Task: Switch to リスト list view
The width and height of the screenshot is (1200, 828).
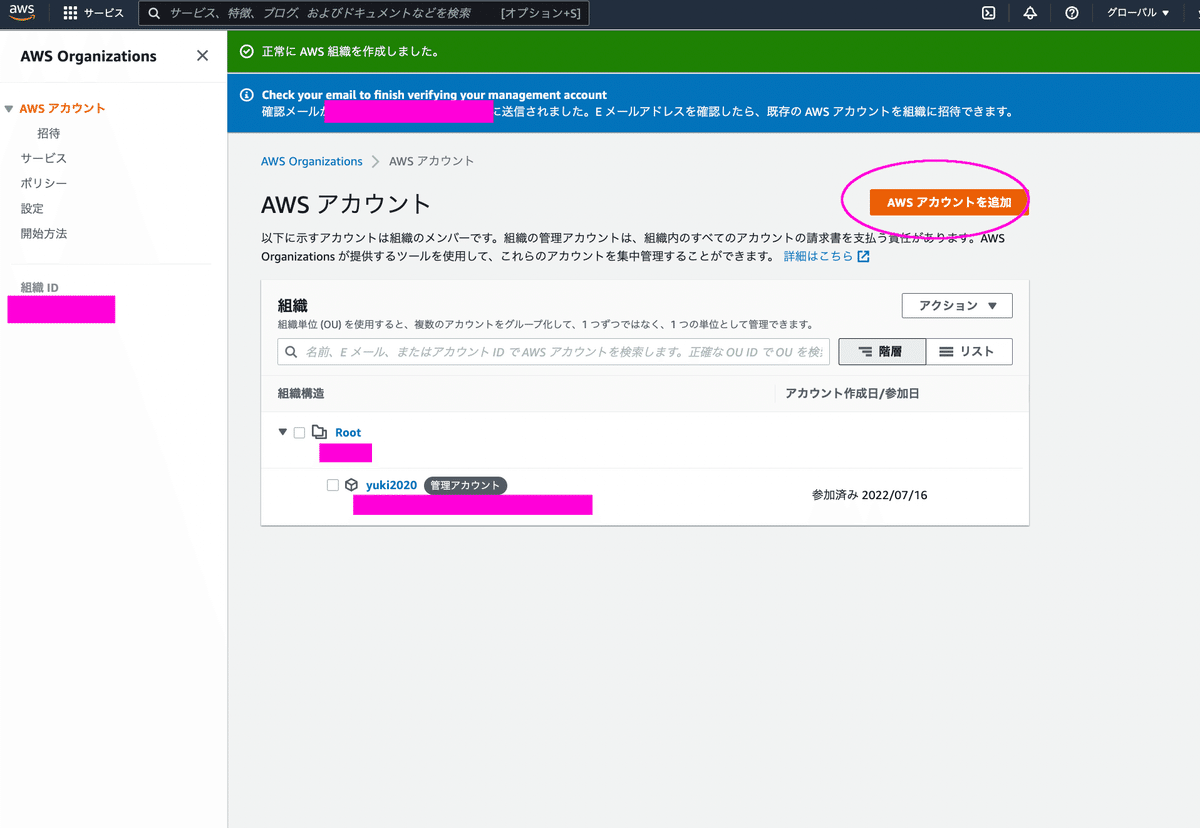Action: pos(969,352)
